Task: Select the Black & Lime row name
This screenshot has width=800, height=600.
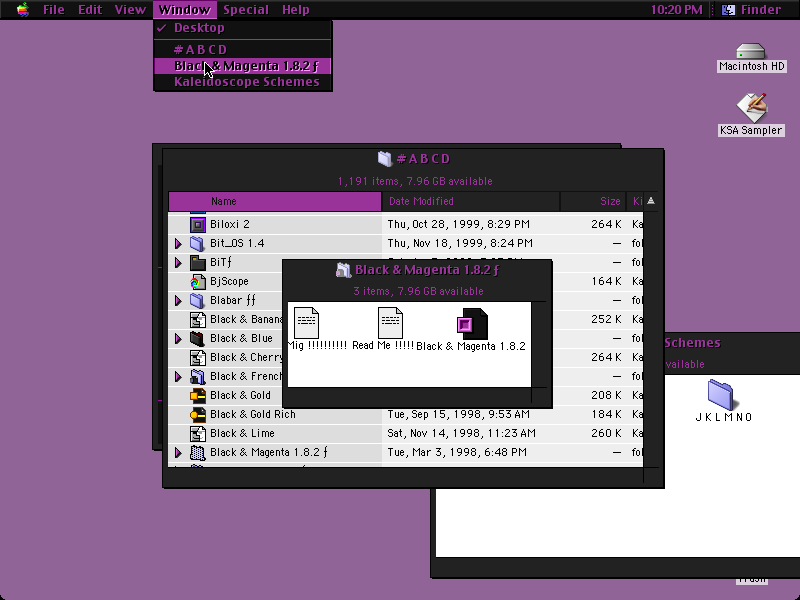Action: [242, 434]
